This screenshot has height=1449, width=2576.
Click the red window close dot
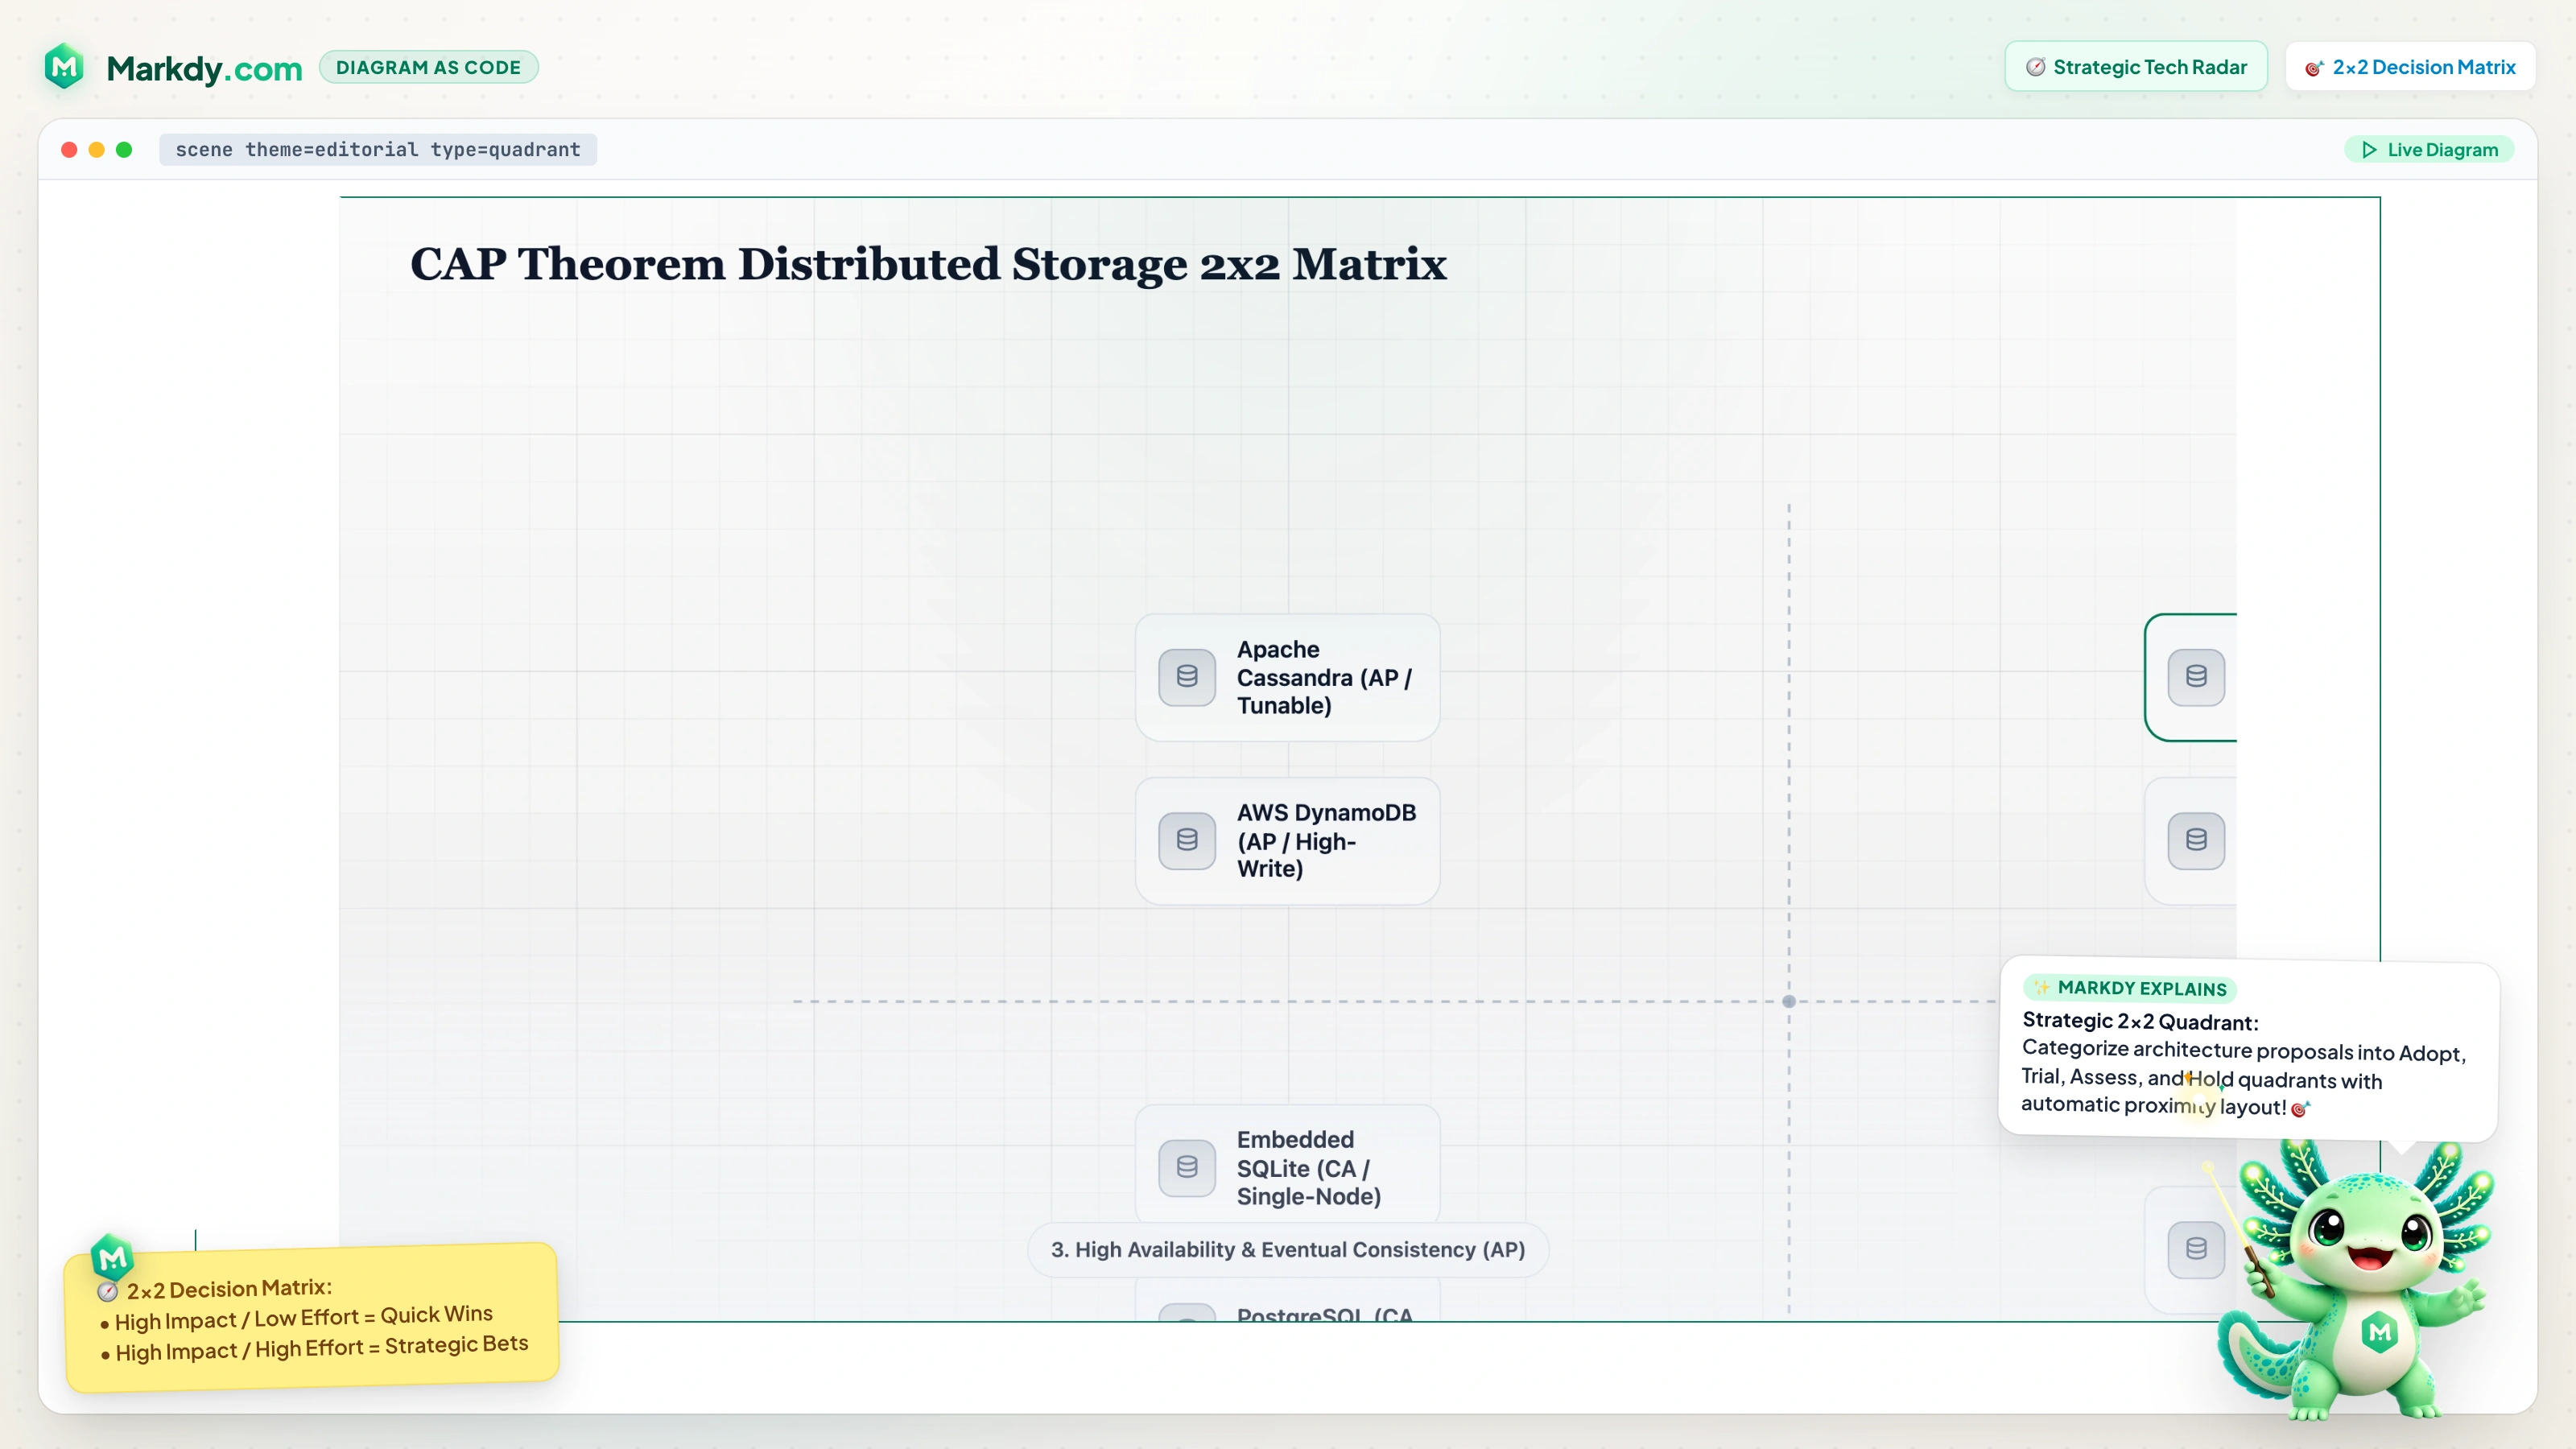69,150
